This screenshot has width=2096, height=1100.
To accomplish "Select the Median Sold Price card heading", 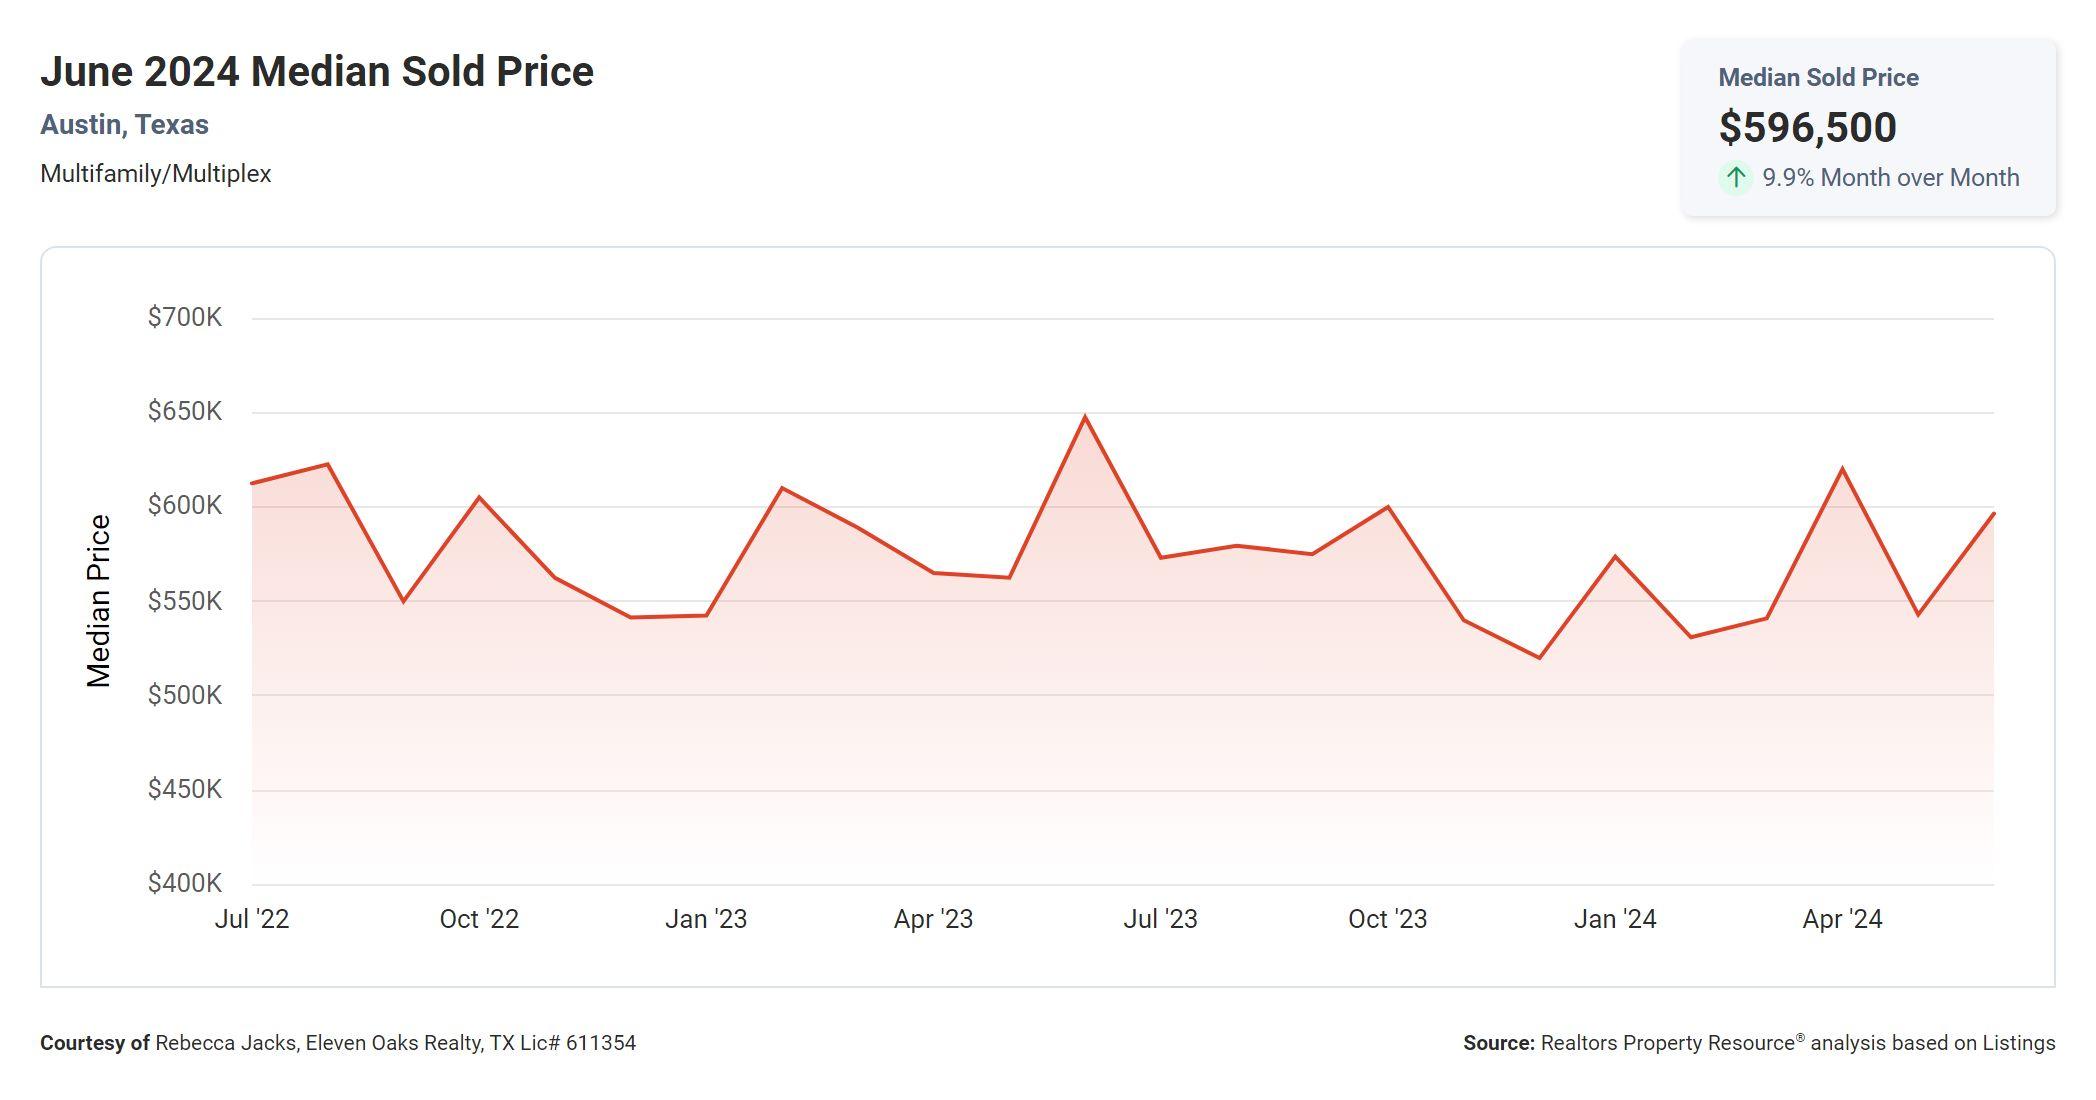I will [1818, 78].
